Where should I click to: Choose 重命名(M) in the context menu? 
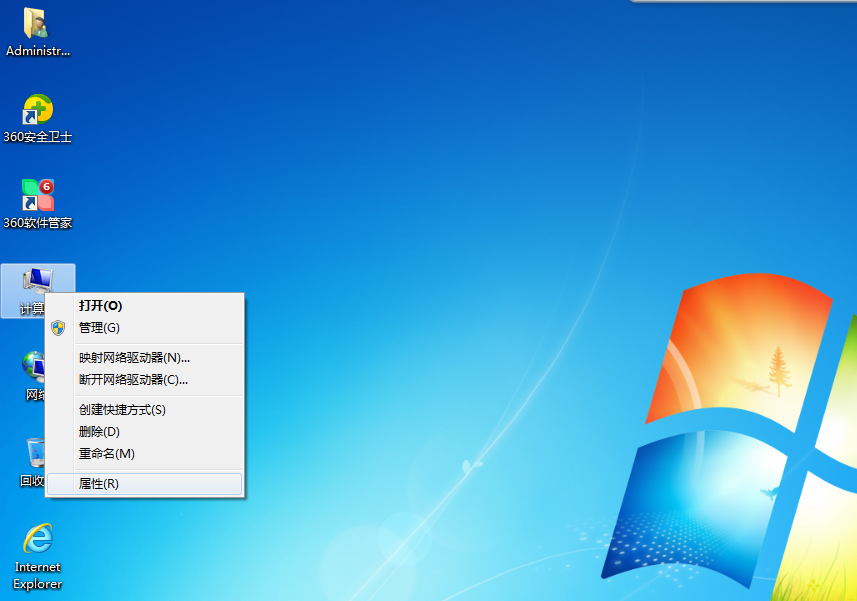tap(145, 453)
